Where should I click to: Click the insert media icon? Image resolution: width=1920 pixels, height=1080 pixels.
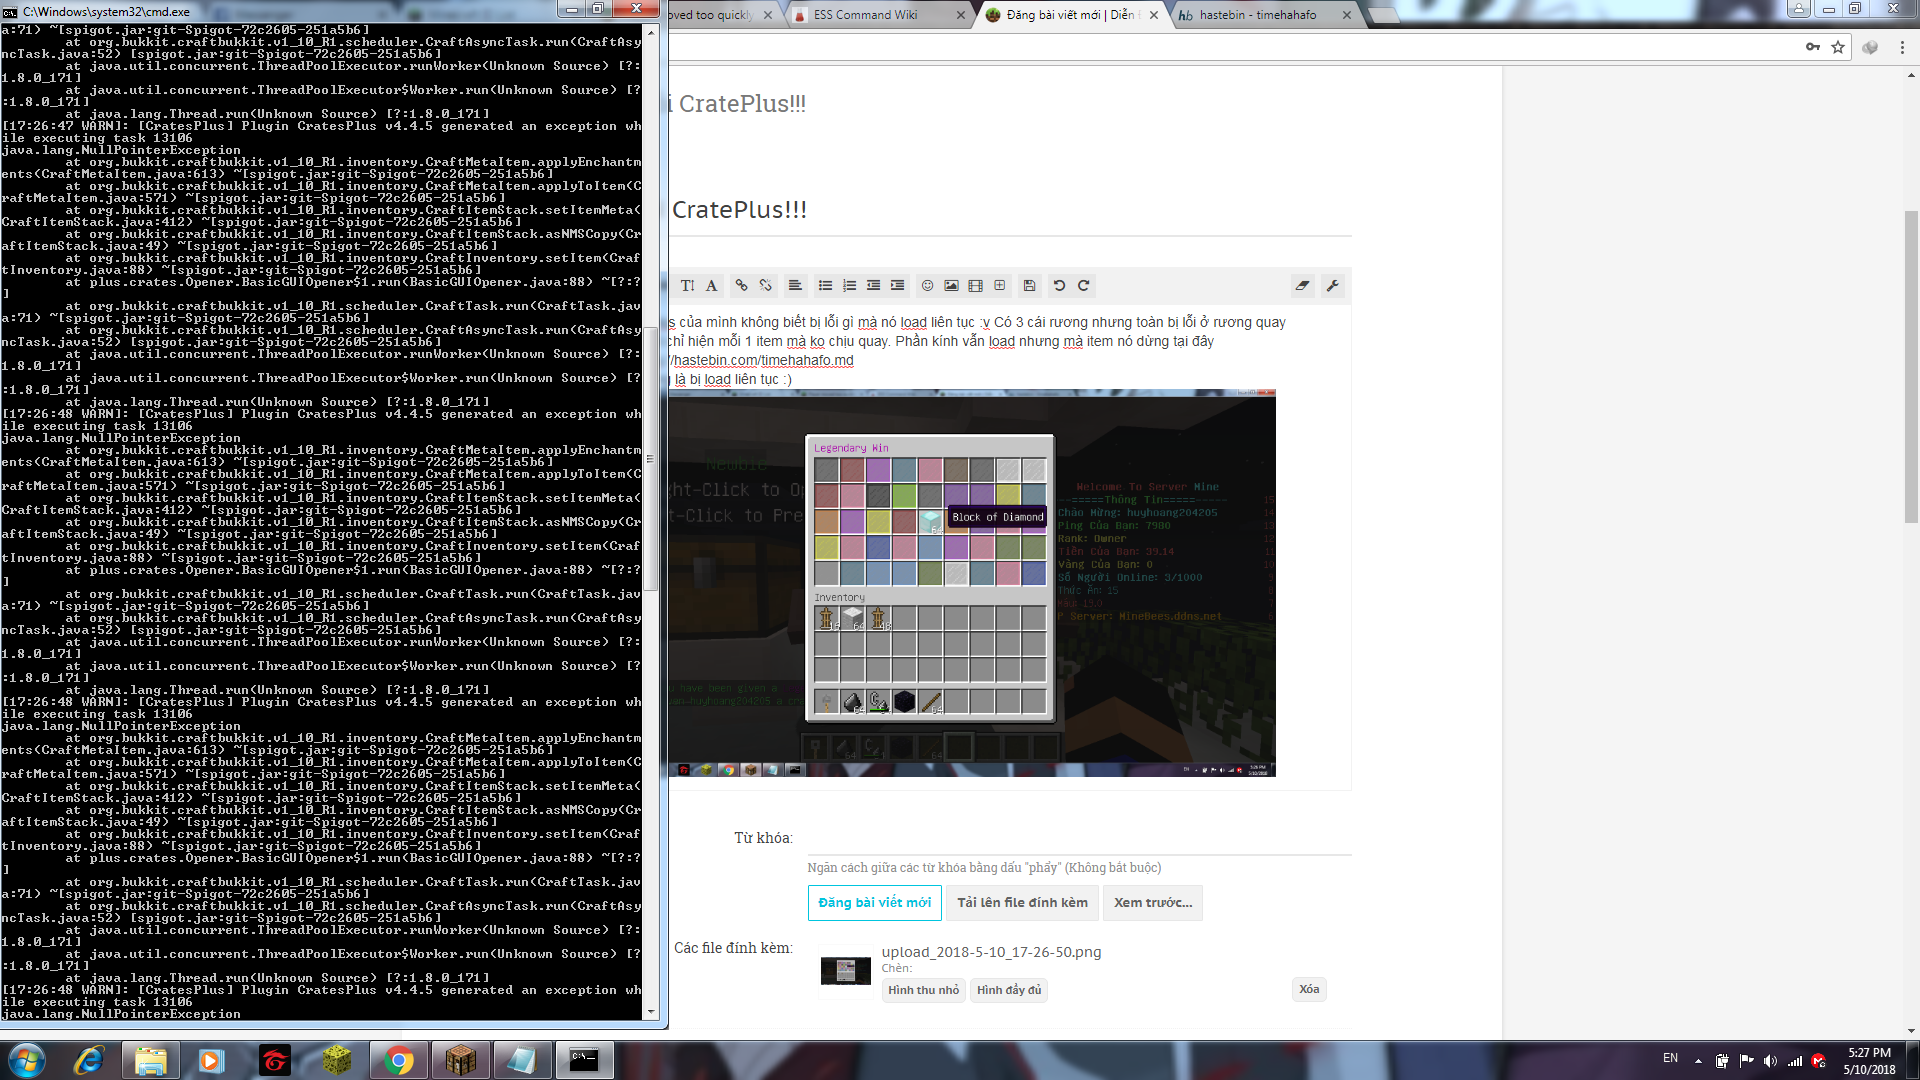975,286
